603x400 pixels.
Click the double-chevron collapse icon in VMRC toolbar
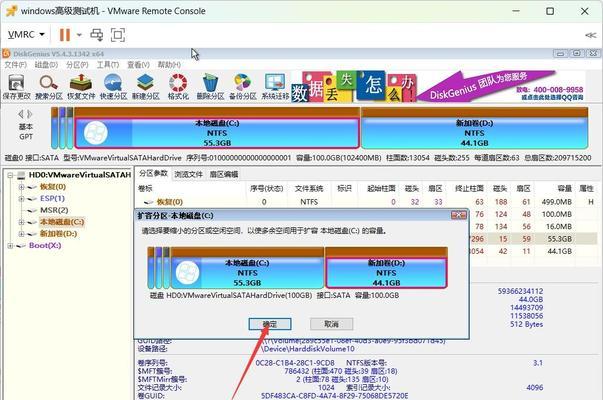(591, 35)
